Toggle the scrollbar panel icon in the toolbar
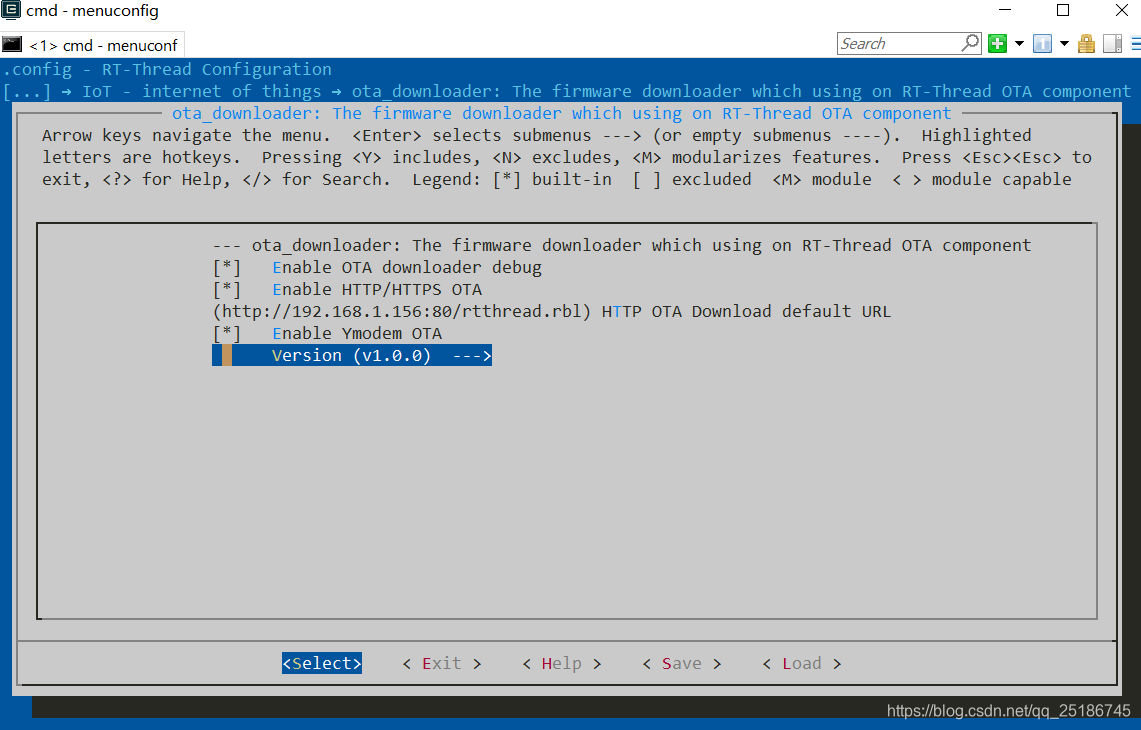1141x730 pixels. point(1113,44)
